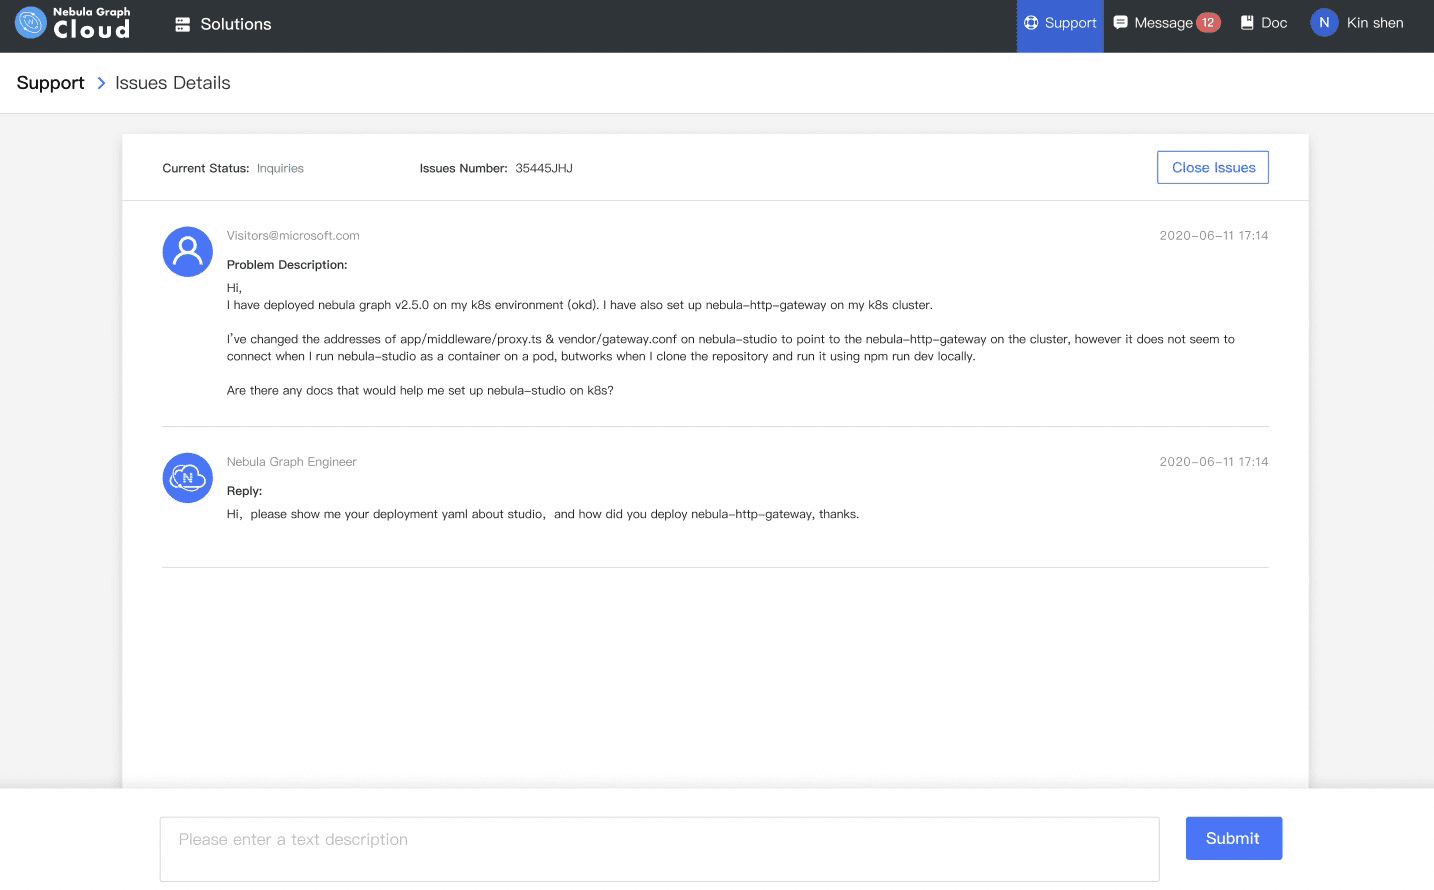The height and width of the screenshot is (890, 1434).
Task: Open the Kin shen account menu
Action: click(x=1375, y=22)
